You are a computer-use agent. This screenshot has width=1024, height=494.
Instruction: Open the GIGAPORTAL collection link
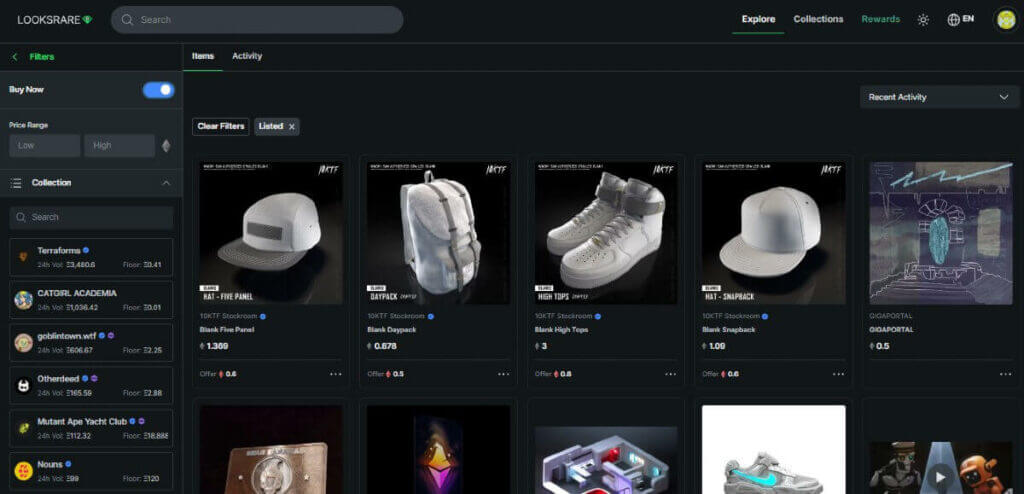[891, 316]
